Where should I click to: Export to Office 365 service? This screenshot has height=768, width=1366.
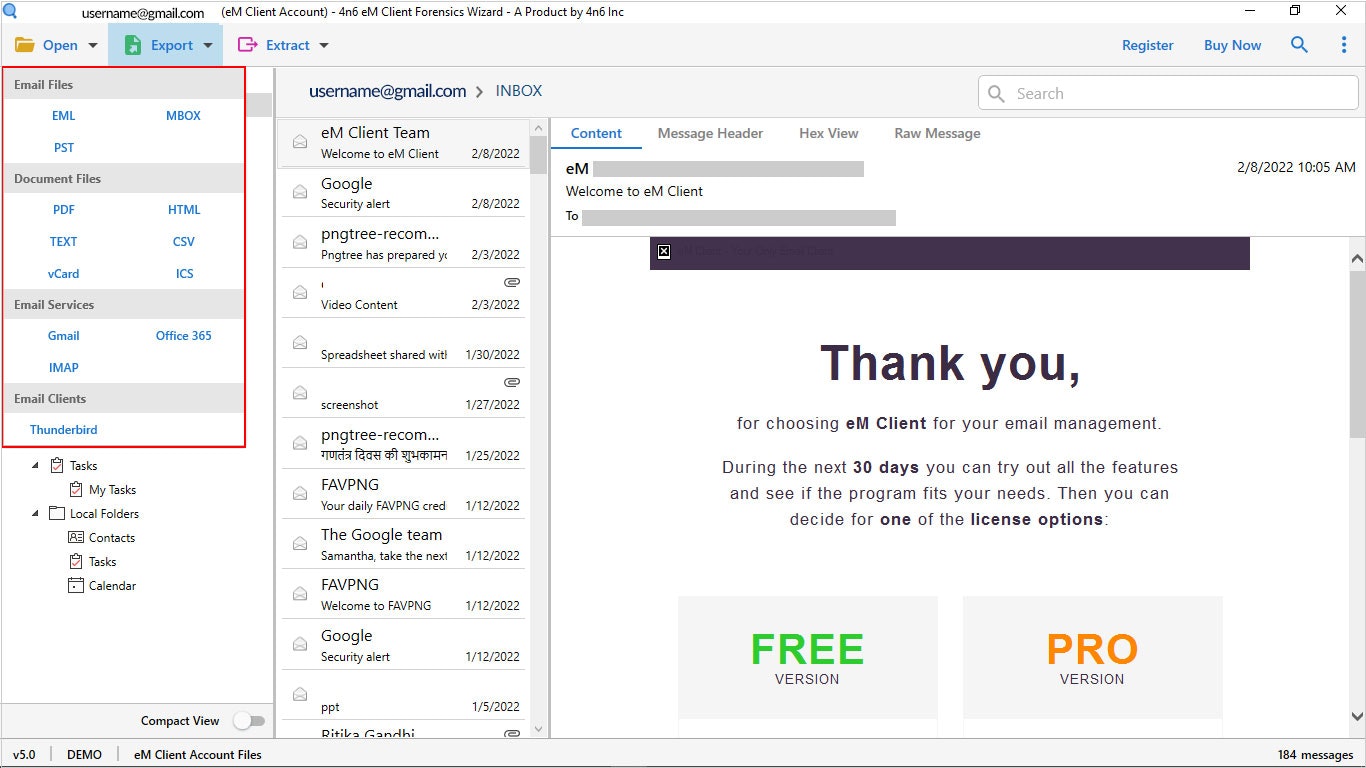[x=184, y=336]
